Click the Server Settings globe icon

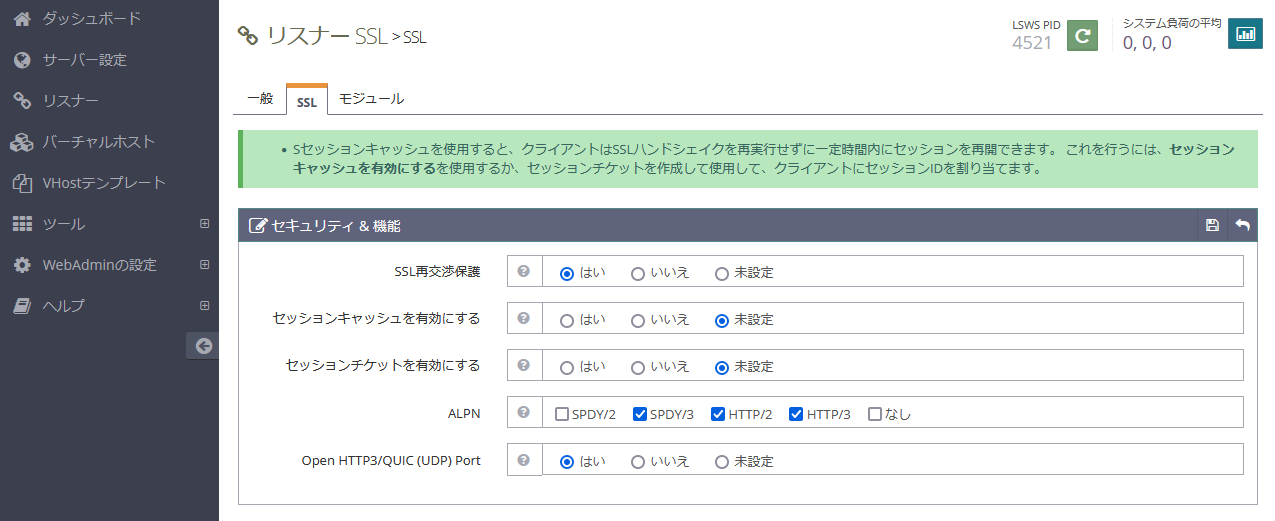[22, 60]
